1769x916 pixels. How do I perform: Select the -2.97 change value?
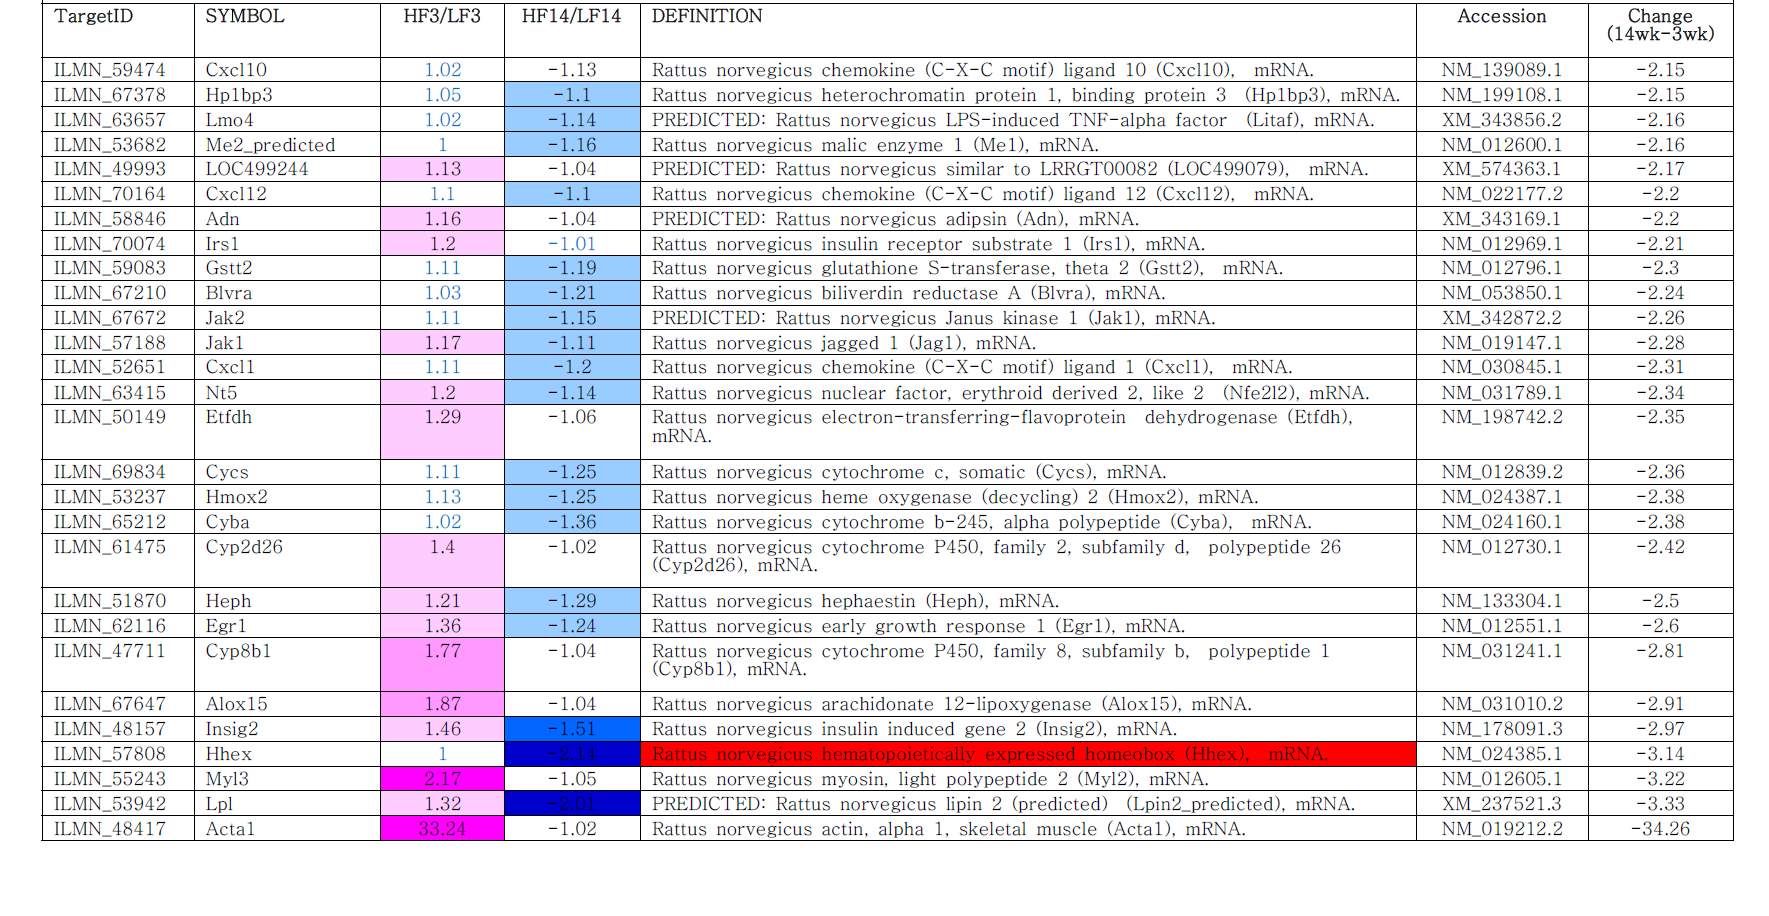tap(1660, 729)
